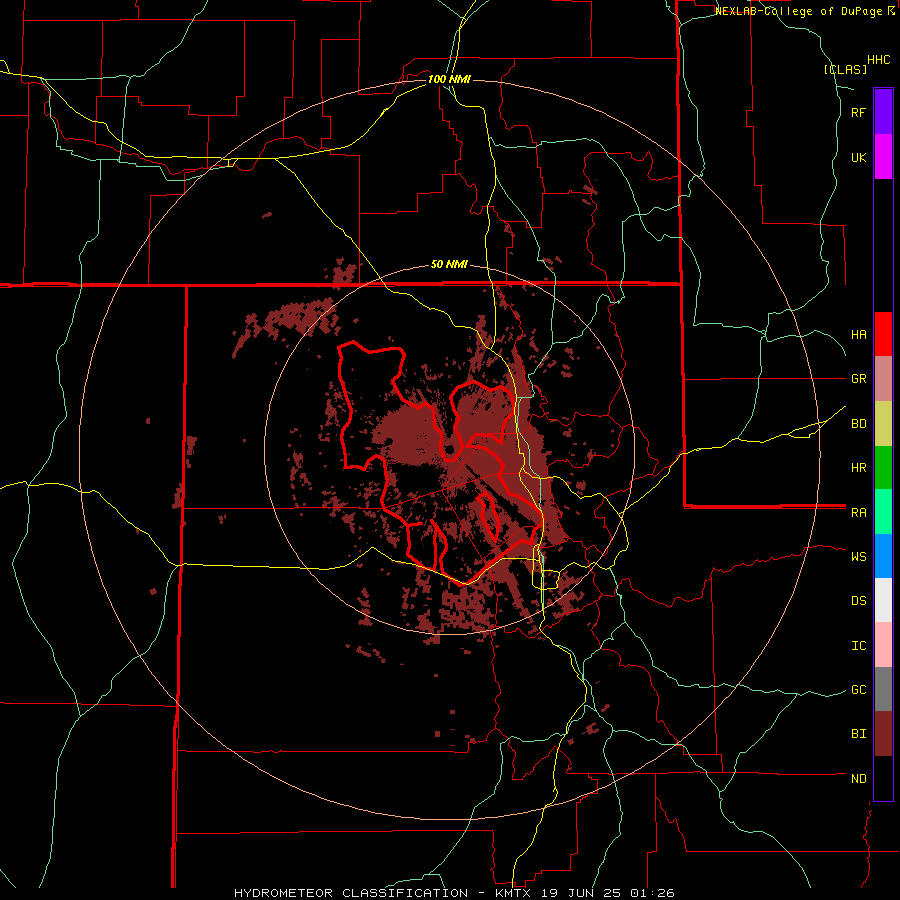
Task: Click the 01:26 timestamp
Action: (651, 893)
